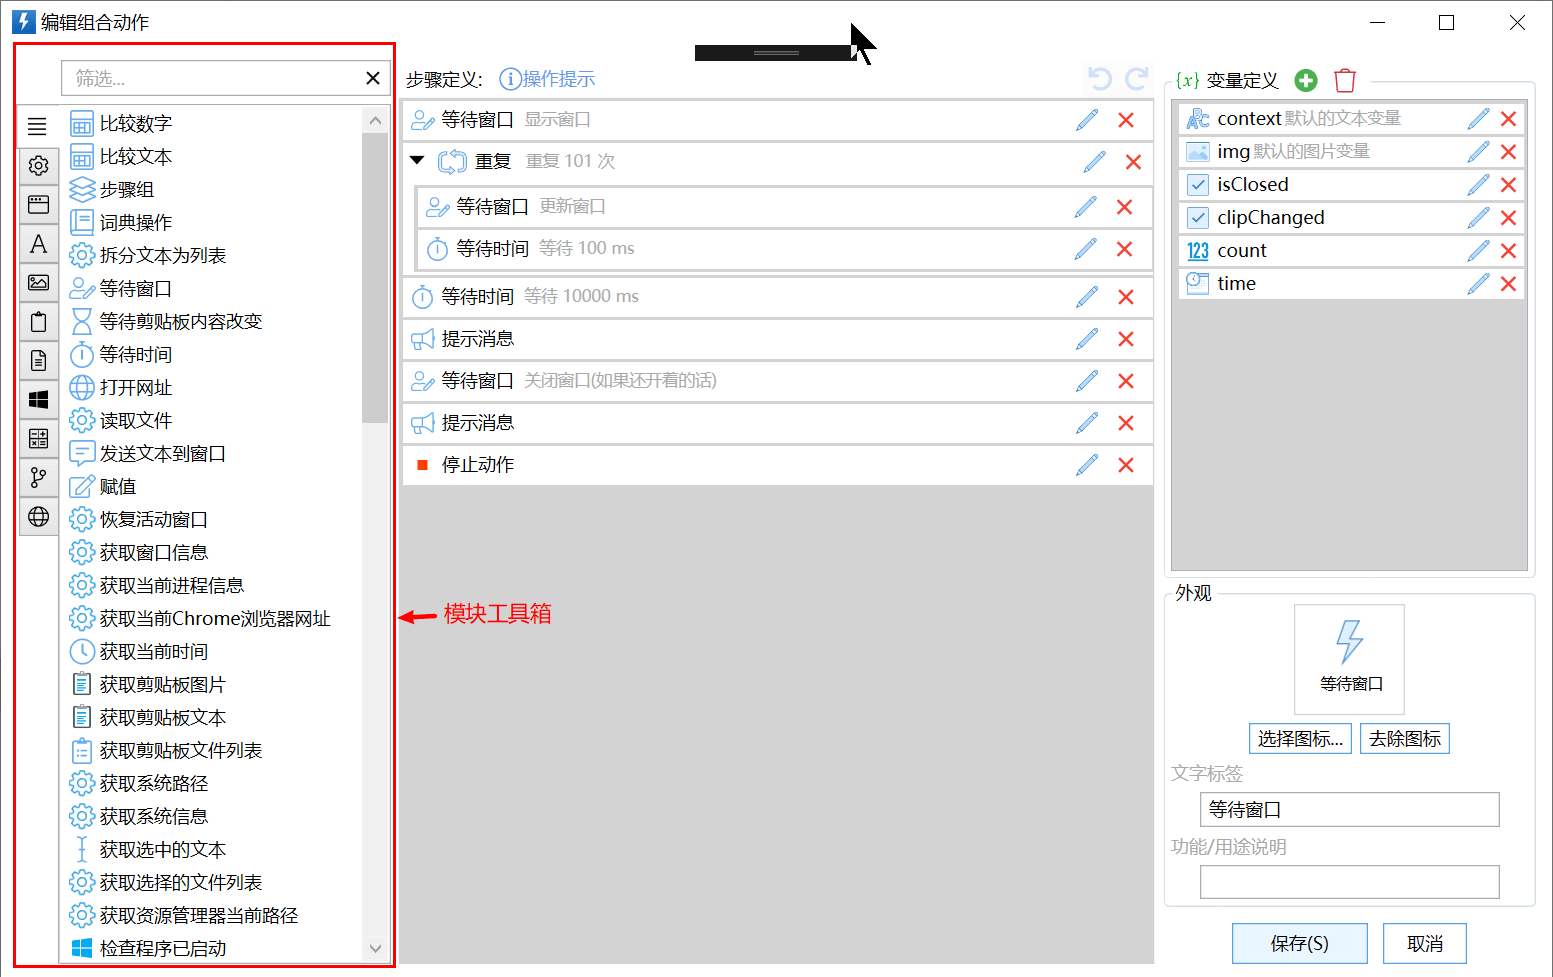
Task: Click toolbox scrollbar down arrow
Action: pyautogui.click(x=376, y=948)
